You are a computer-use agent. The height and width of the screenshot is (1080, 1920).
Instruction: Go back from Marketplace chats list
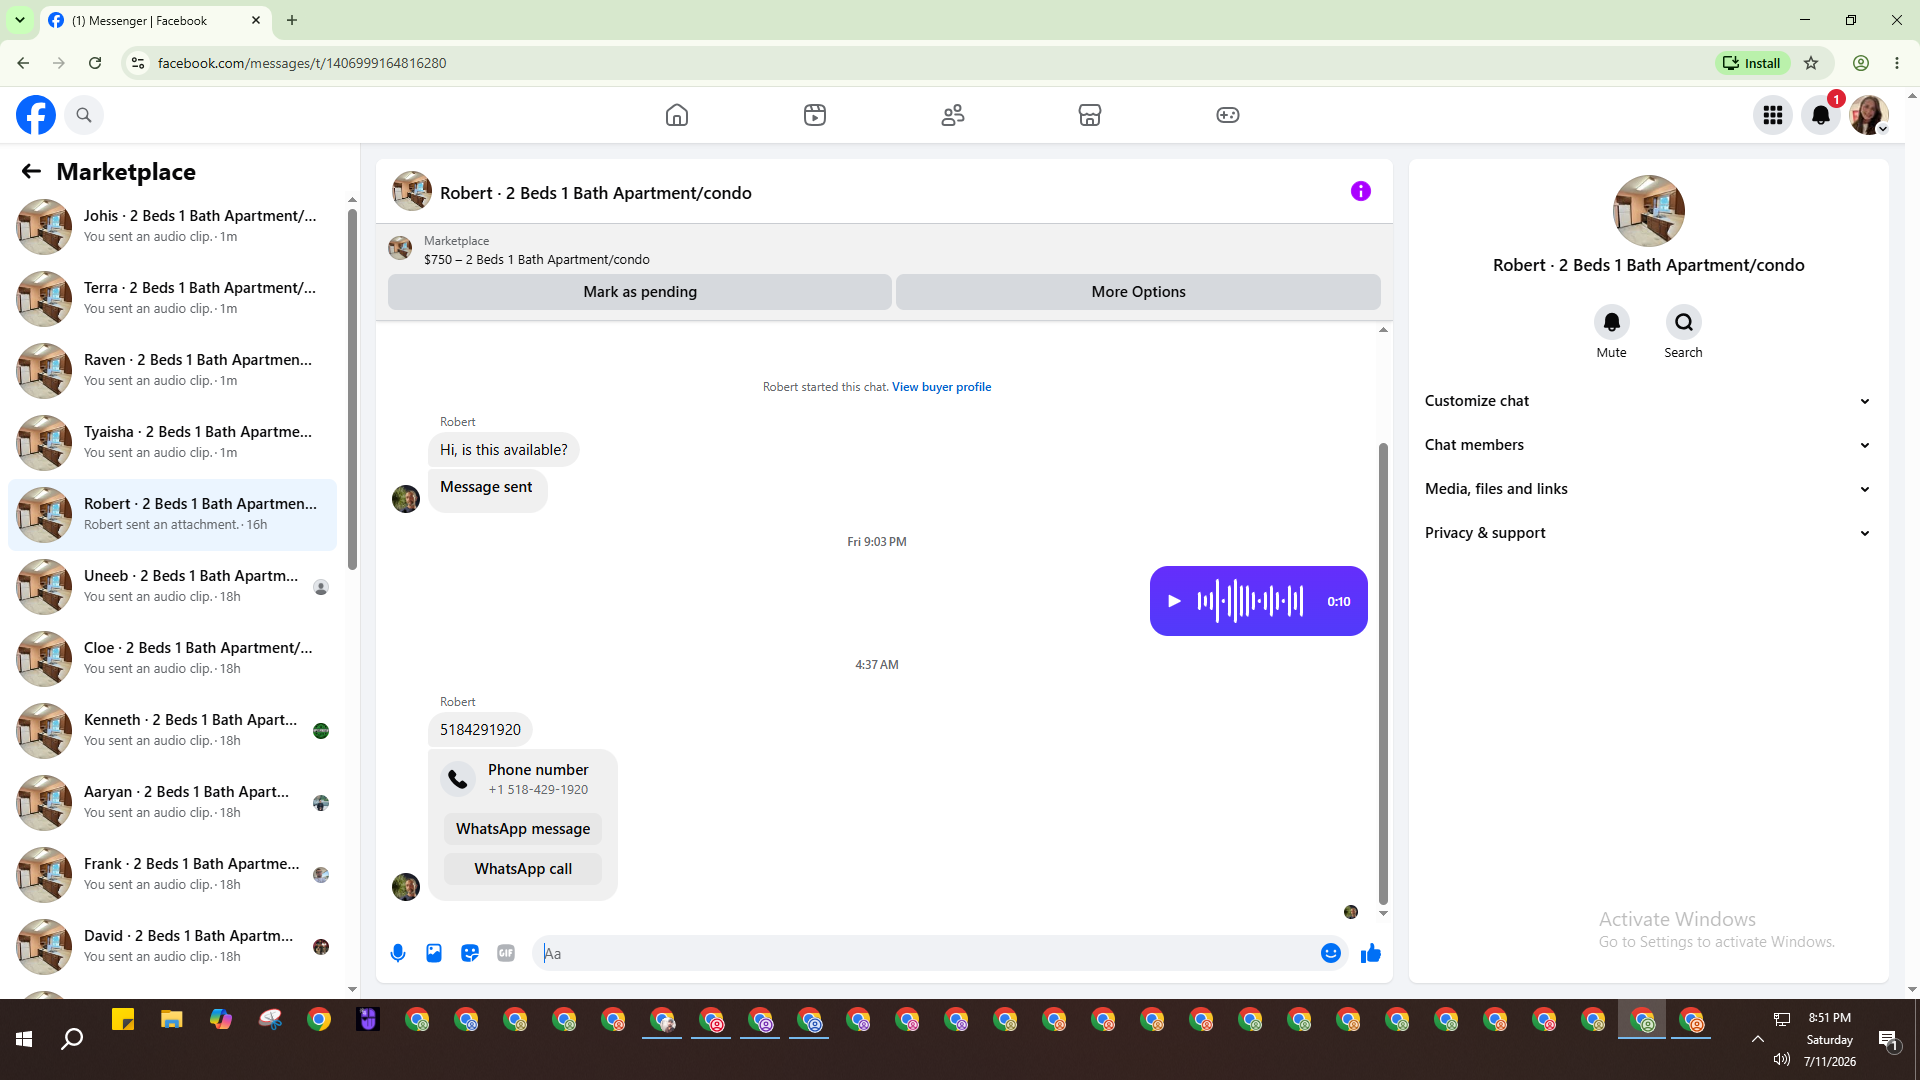[31, 172]
